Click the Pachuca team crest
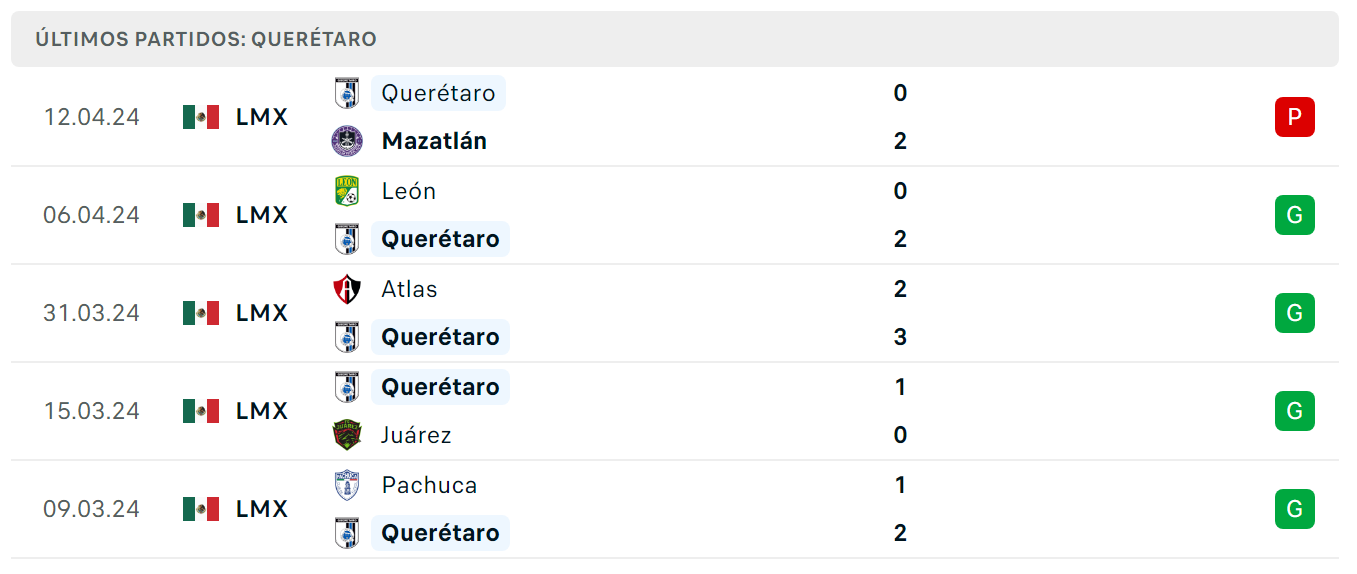Screen dimensions: 1357x574 (x=347, y=485)
